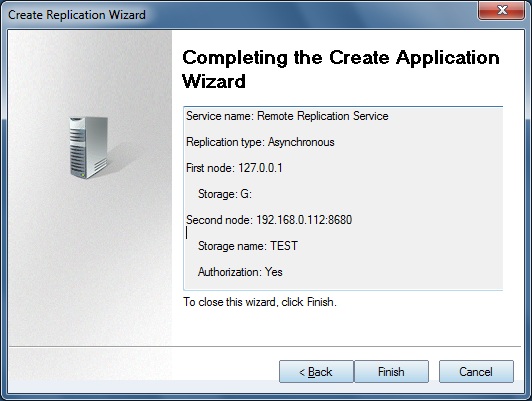The width and height of the screenshot is (532, 401).
Task: Click the Service name line in summary
Action: pos(287,116)
